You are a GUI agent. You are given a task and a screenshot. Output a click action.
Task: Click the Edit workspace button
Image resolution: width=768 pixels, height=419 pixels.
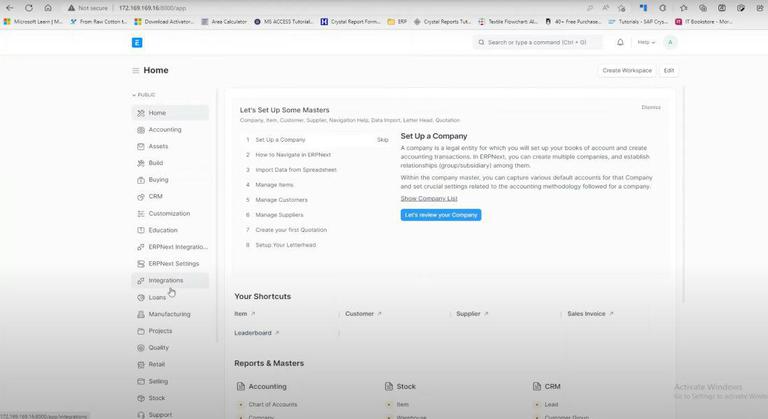click(669, 71)
